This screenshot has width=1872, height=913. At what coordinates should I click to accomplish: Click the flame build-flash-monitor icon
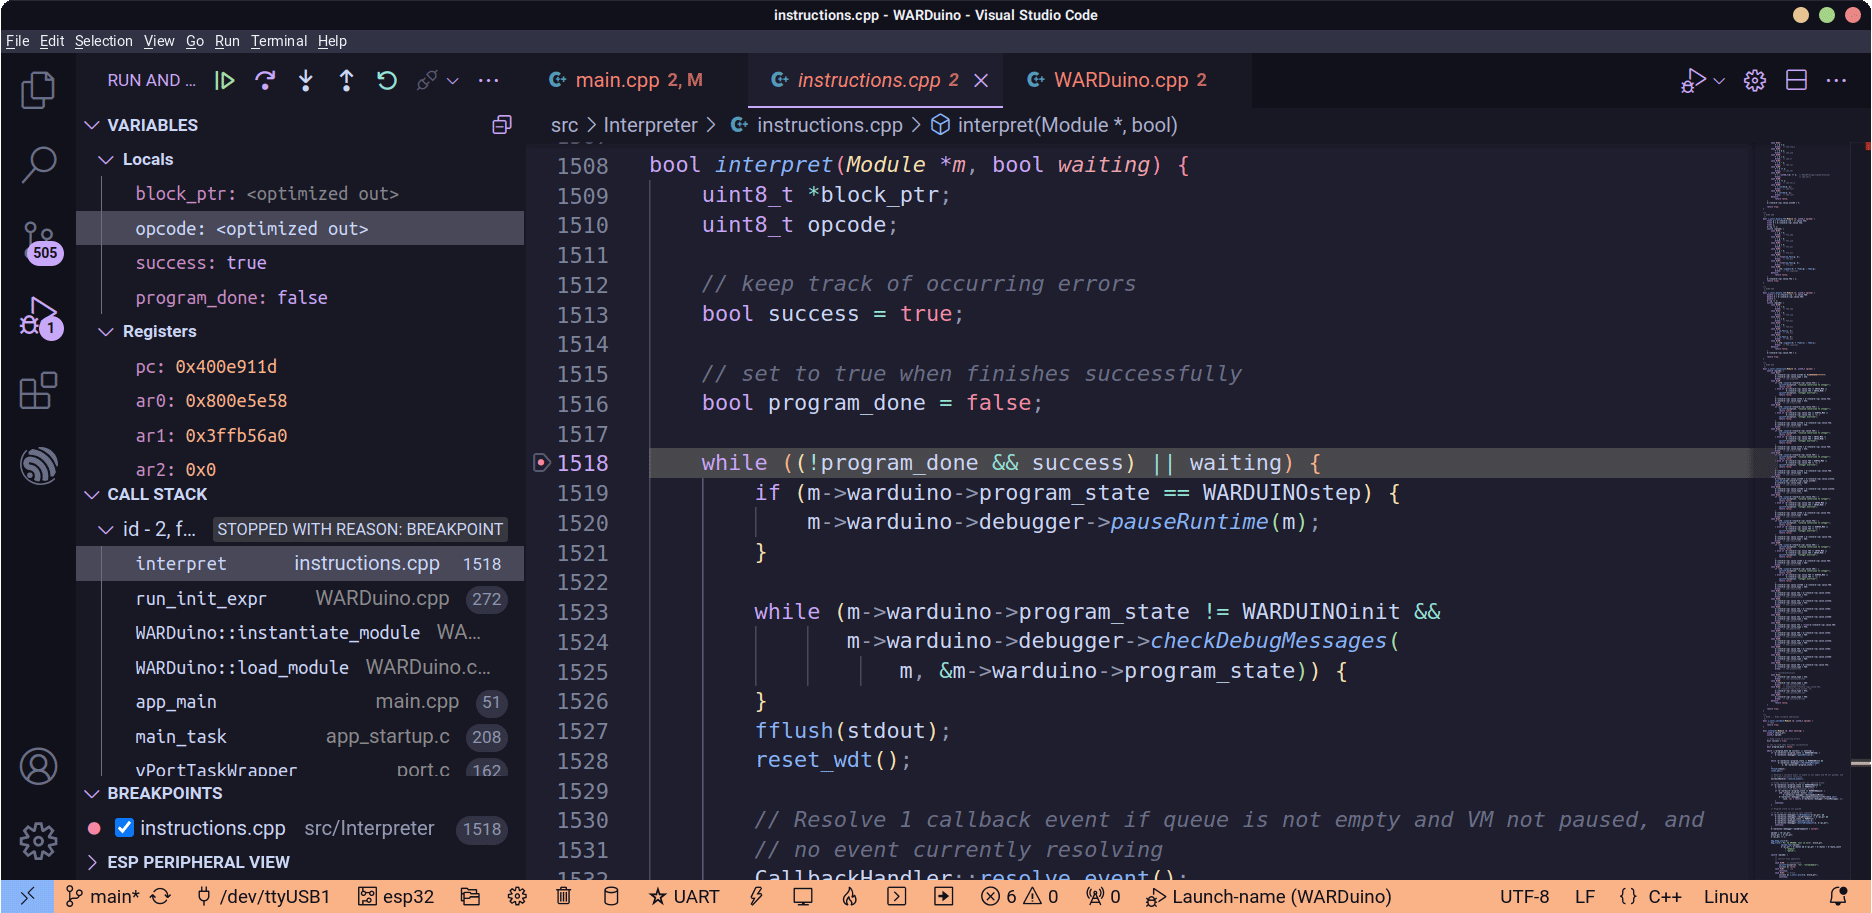(850, 897)
